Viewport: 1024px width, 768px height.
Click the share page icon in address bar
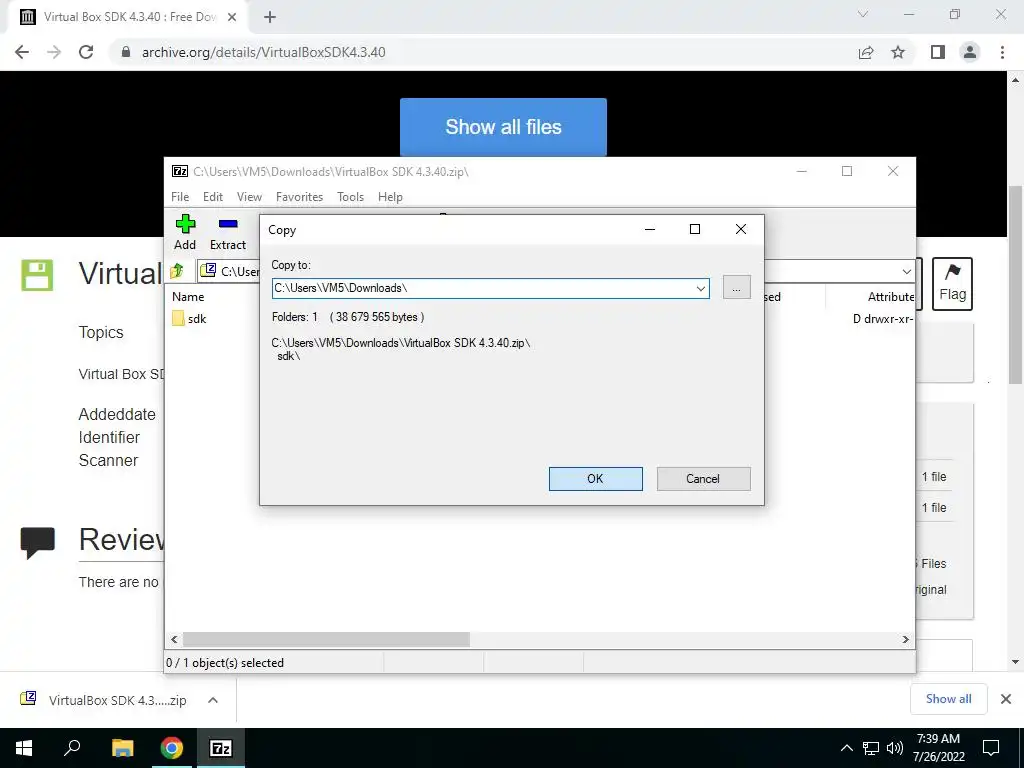866,52
